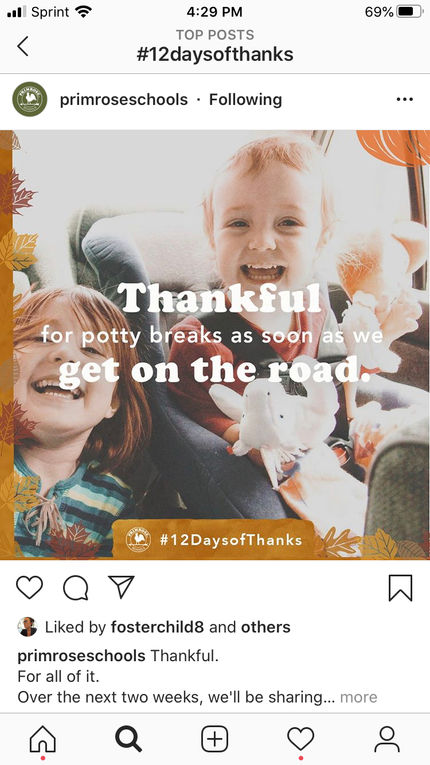Open fosterchild8 liker profile
This screenshot has height=765, width=430.
tap(157, 627)
